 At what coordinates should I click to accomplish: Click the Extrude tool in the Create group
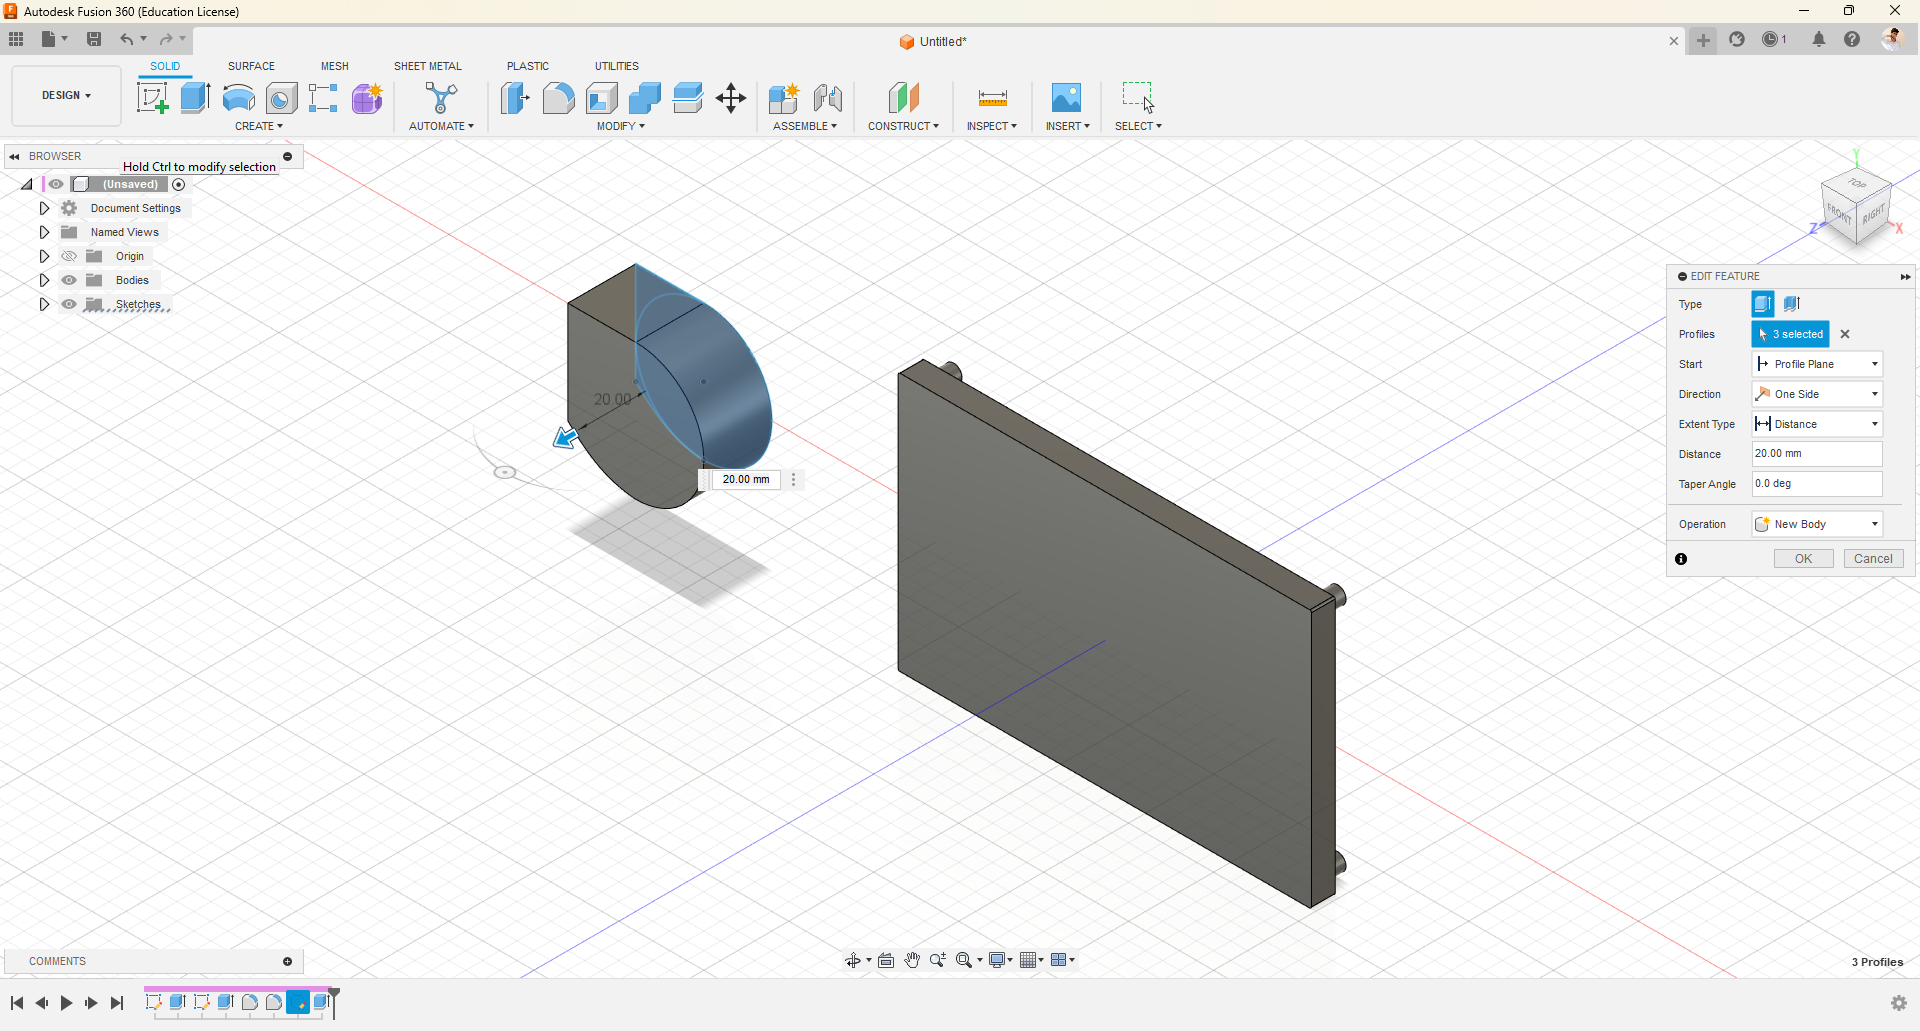(x=195, y=98)
